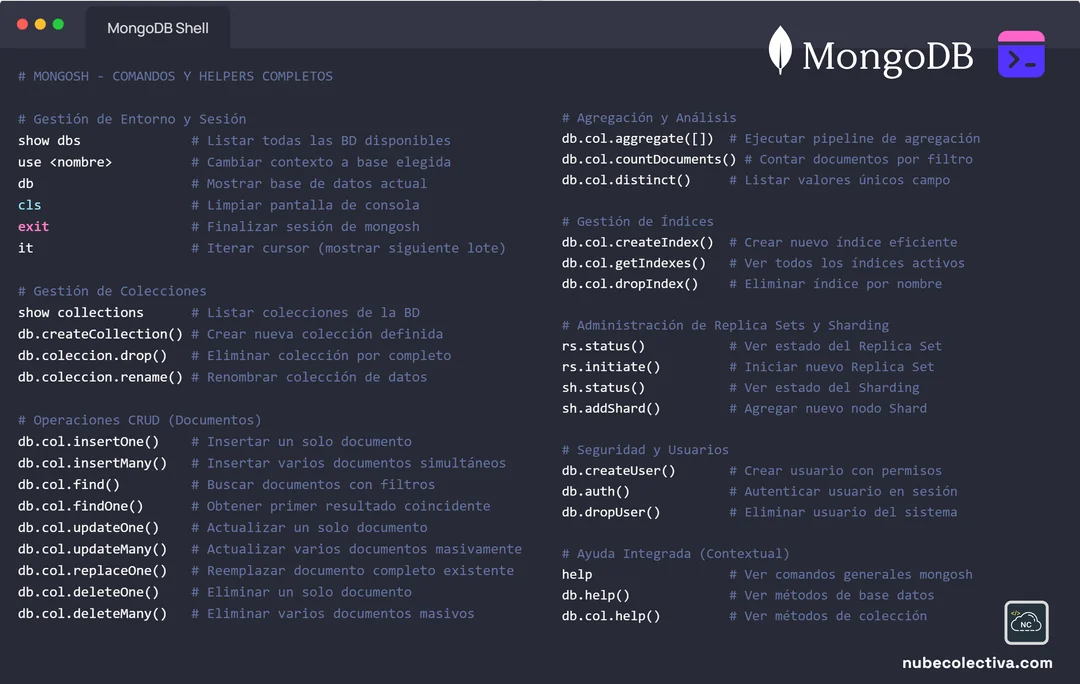Click the 'db.coleccion.drop()' command

(x=92, y=355)
